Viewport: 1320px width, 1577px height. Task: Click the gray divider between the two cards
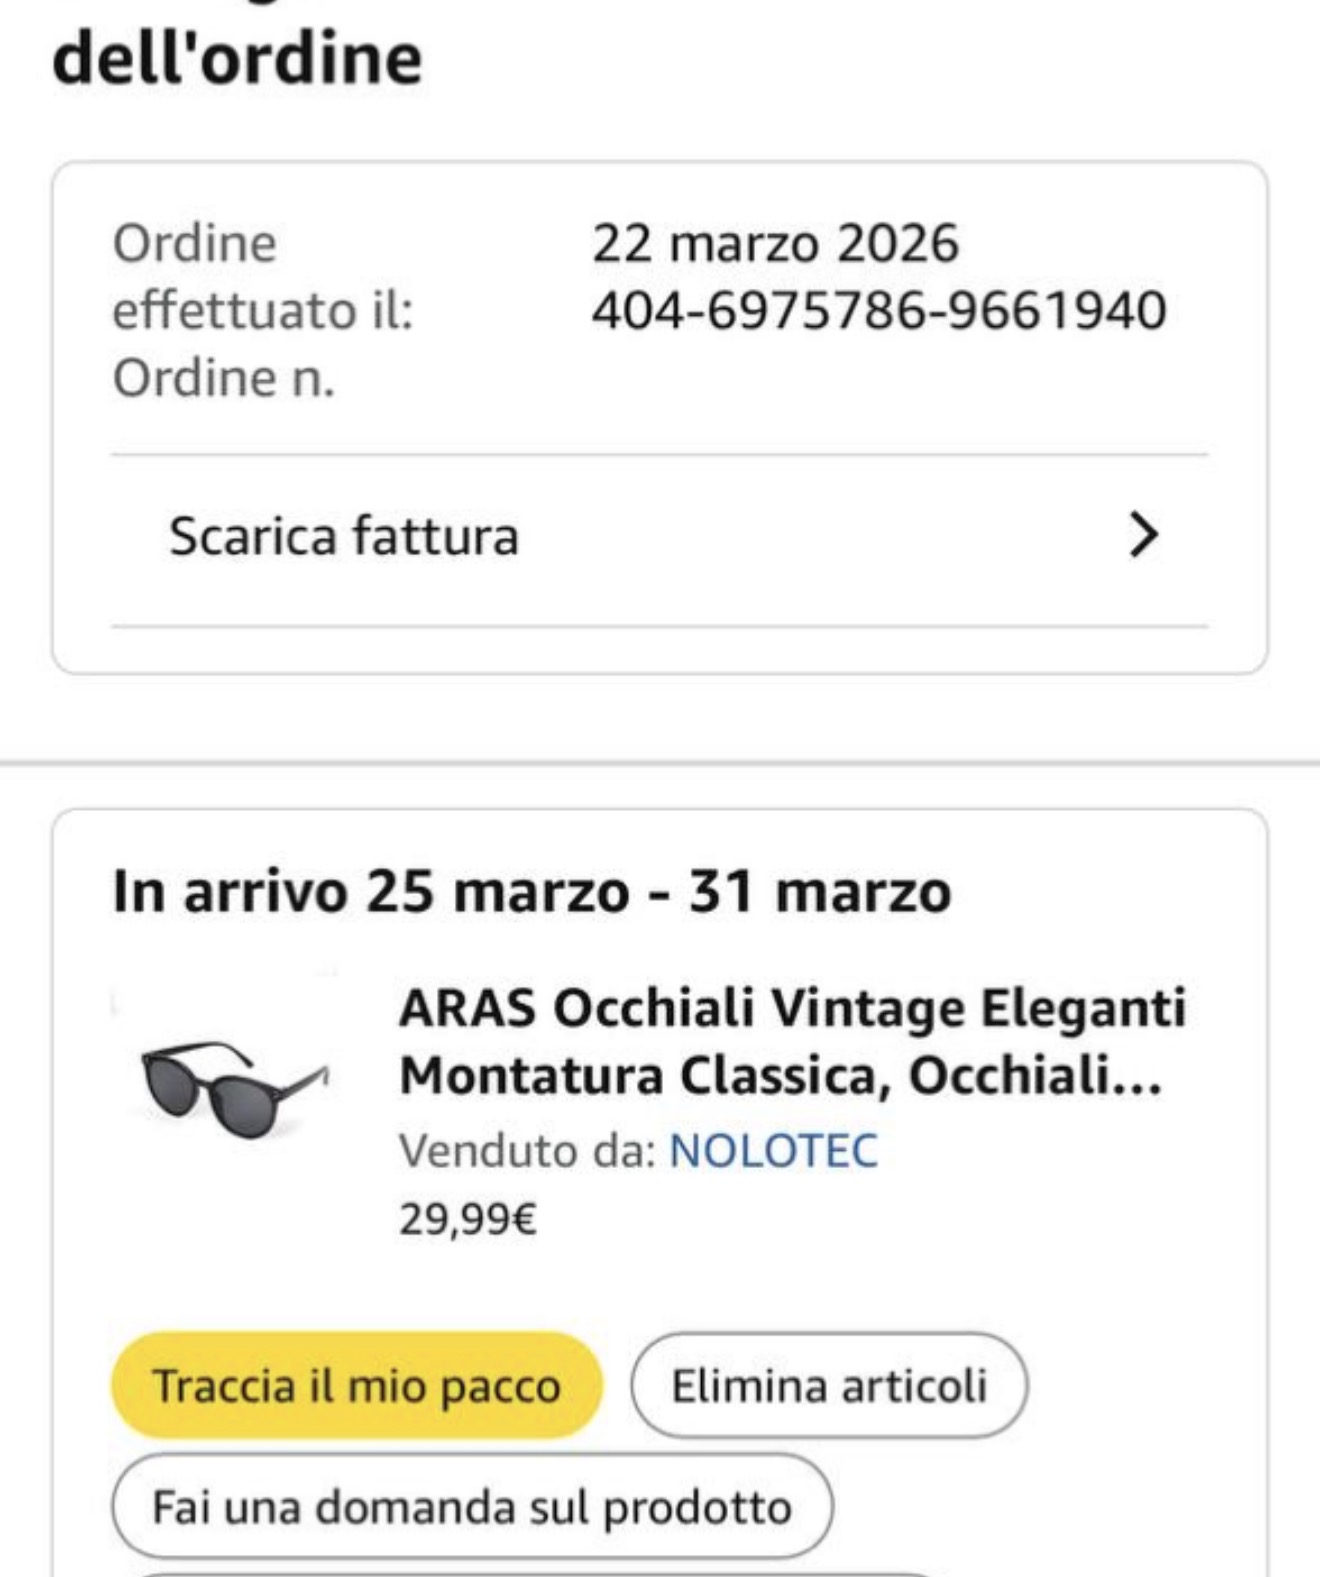[x=660, y=763]
